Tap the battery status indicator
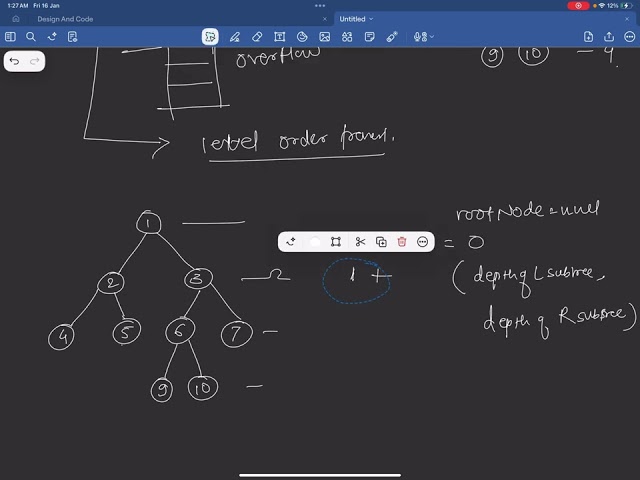This screenshot has height=480, width=640. [627, 6]
